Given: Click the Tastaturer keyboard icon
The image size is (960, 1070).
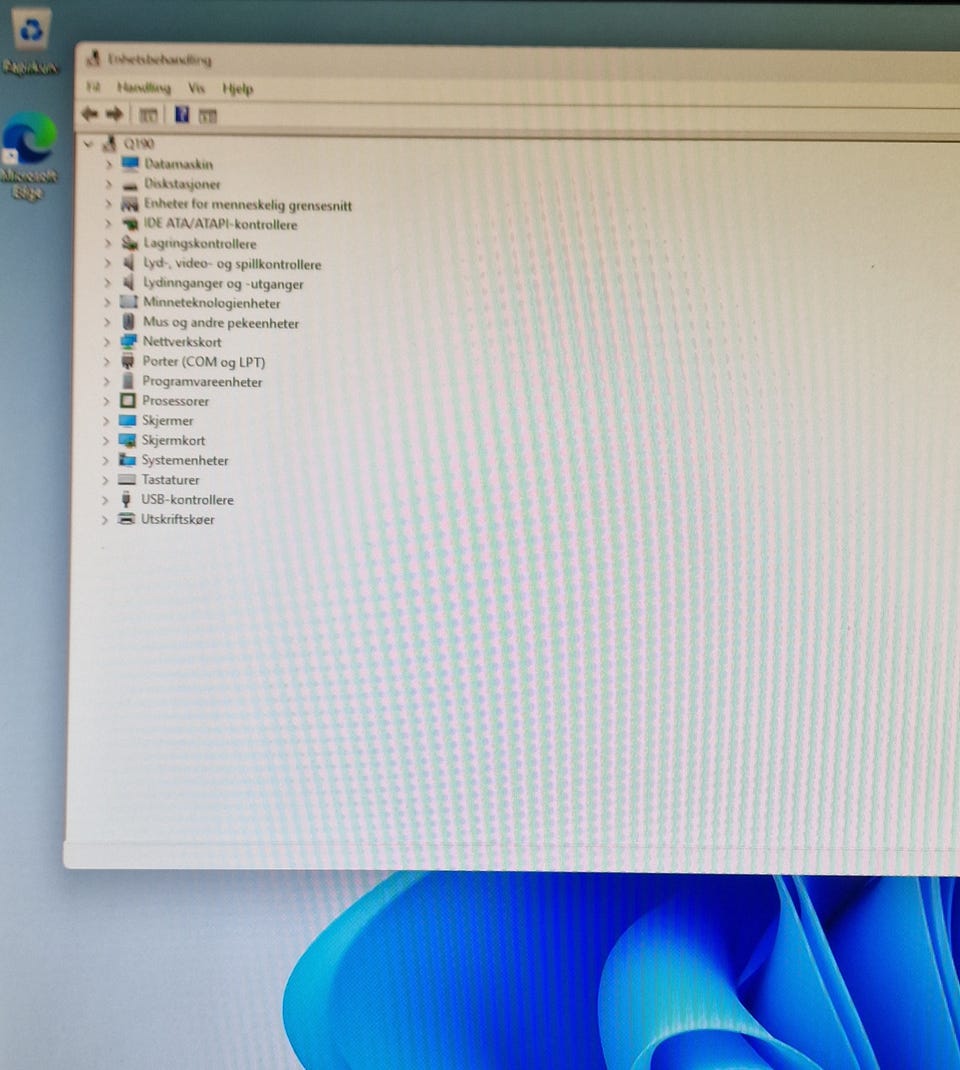Looking at the screenshot, I should coord(127,479).
